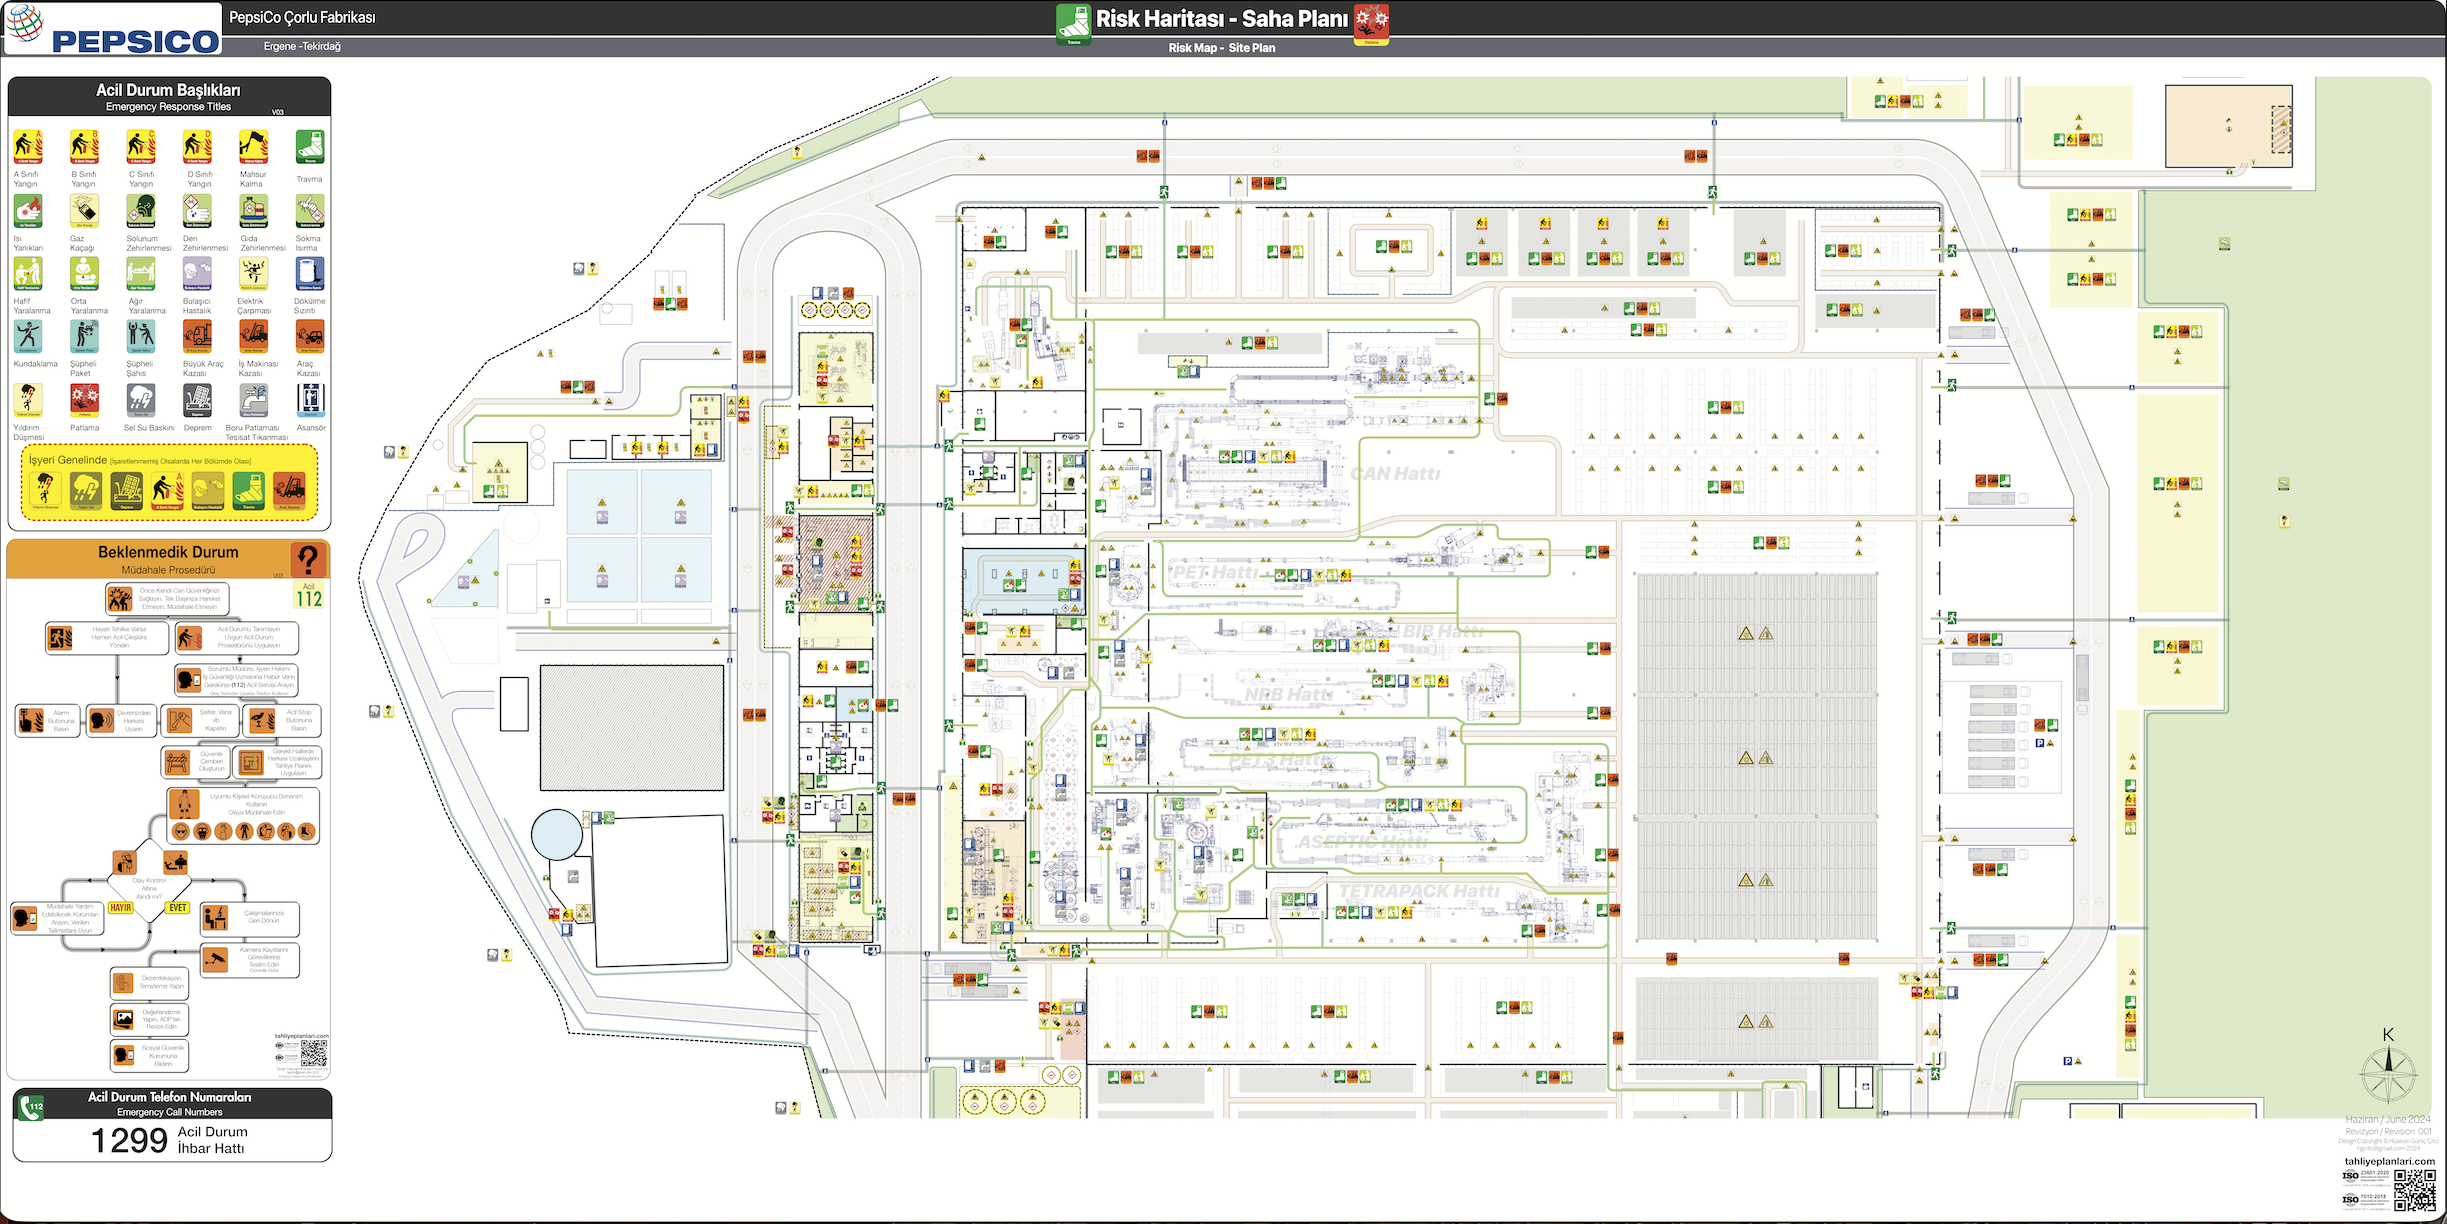Viewport: 2447px width, 1224px height.
Task: Select the Elektrik Çarpması icon
Action: [253, 273]
